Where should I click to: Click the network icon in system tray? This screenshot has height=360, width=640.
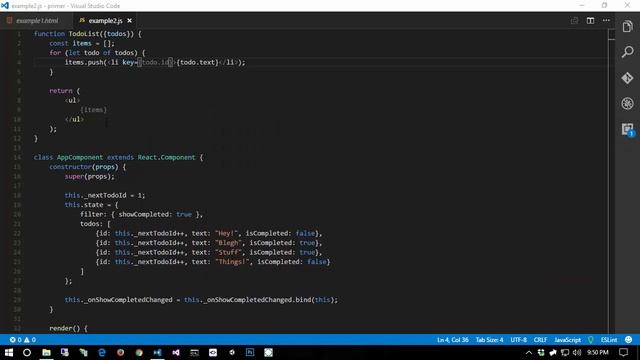click(x=565, y=352)
